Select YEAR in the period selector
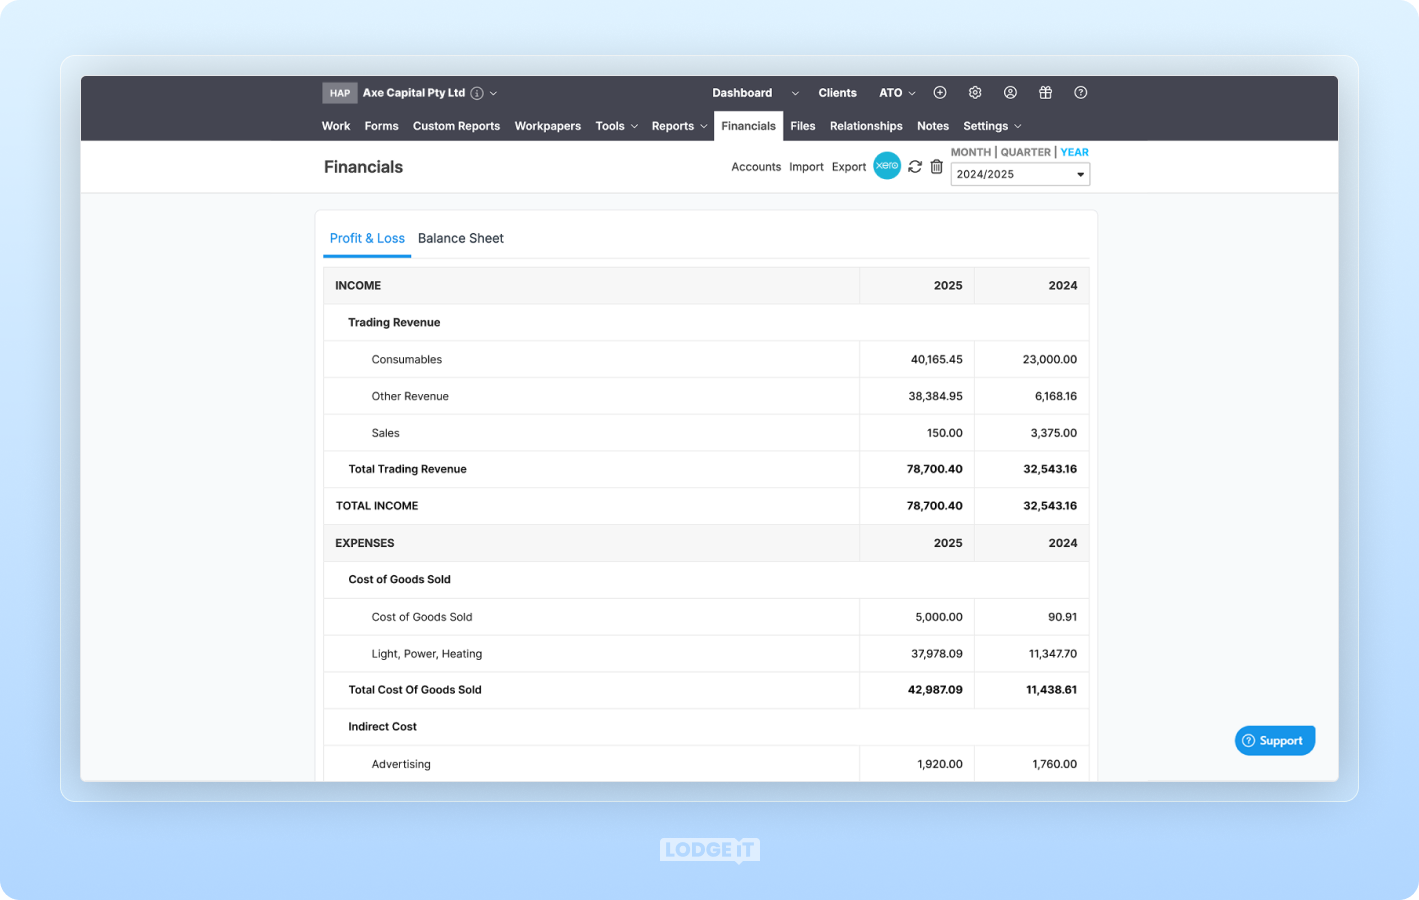The height and width of the screenshot is (900, 1419). (x=1074, y=152)
